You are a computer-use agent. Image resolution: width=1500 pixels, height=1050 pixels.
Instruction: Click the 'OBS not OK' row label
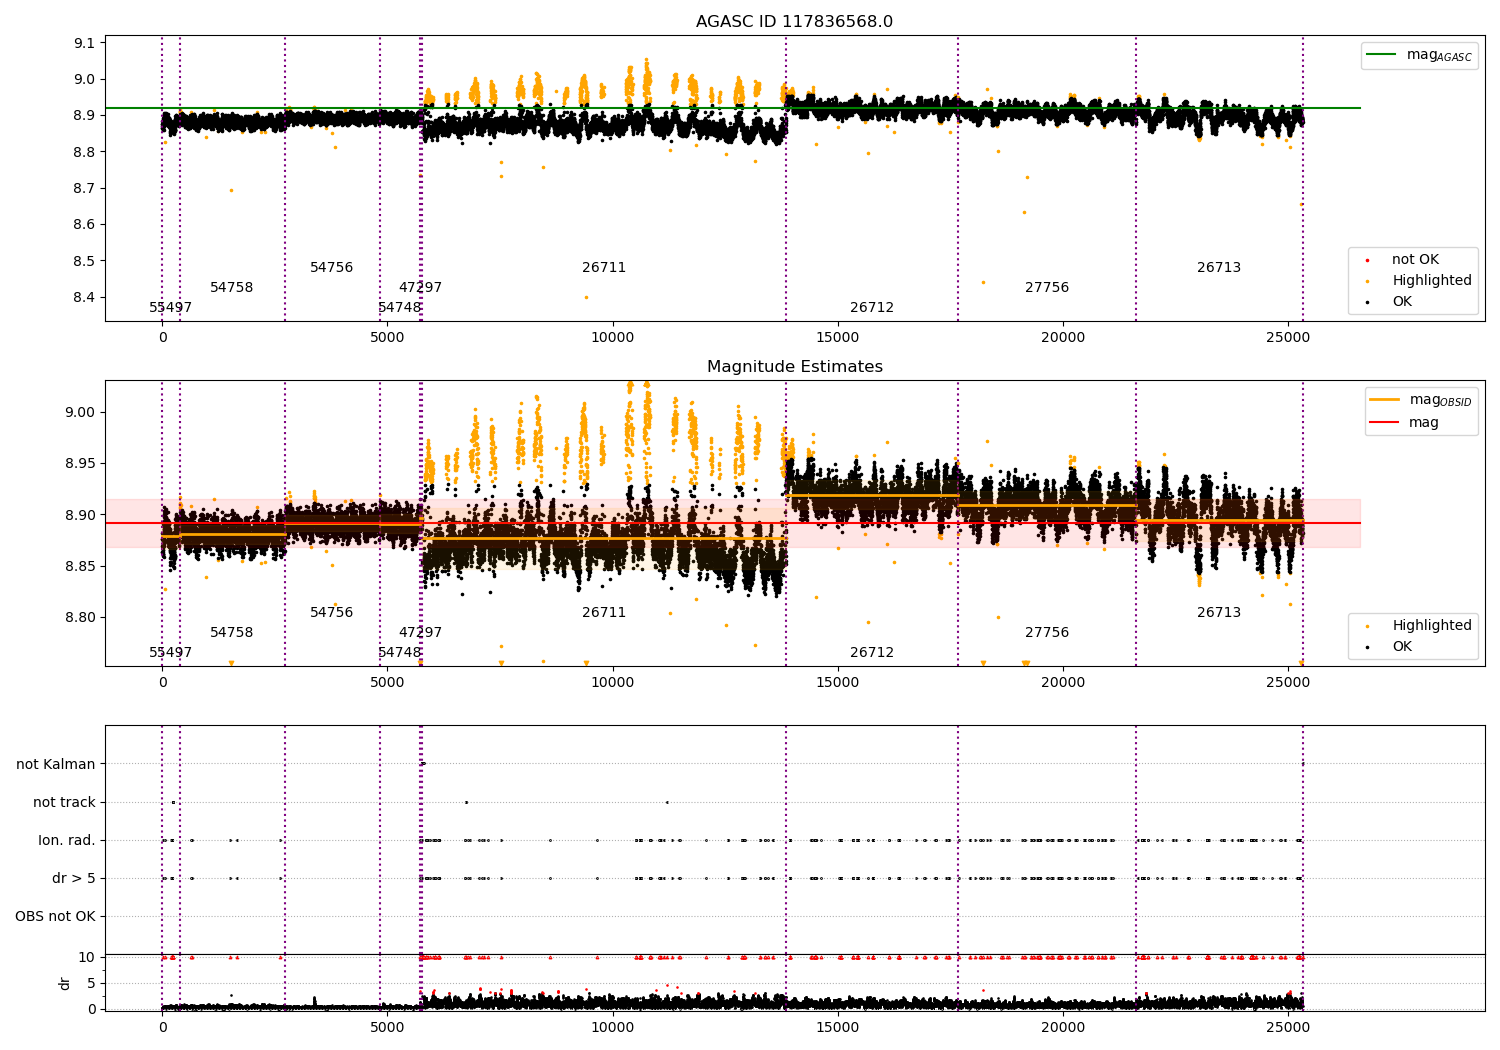(x=55, y=917)
